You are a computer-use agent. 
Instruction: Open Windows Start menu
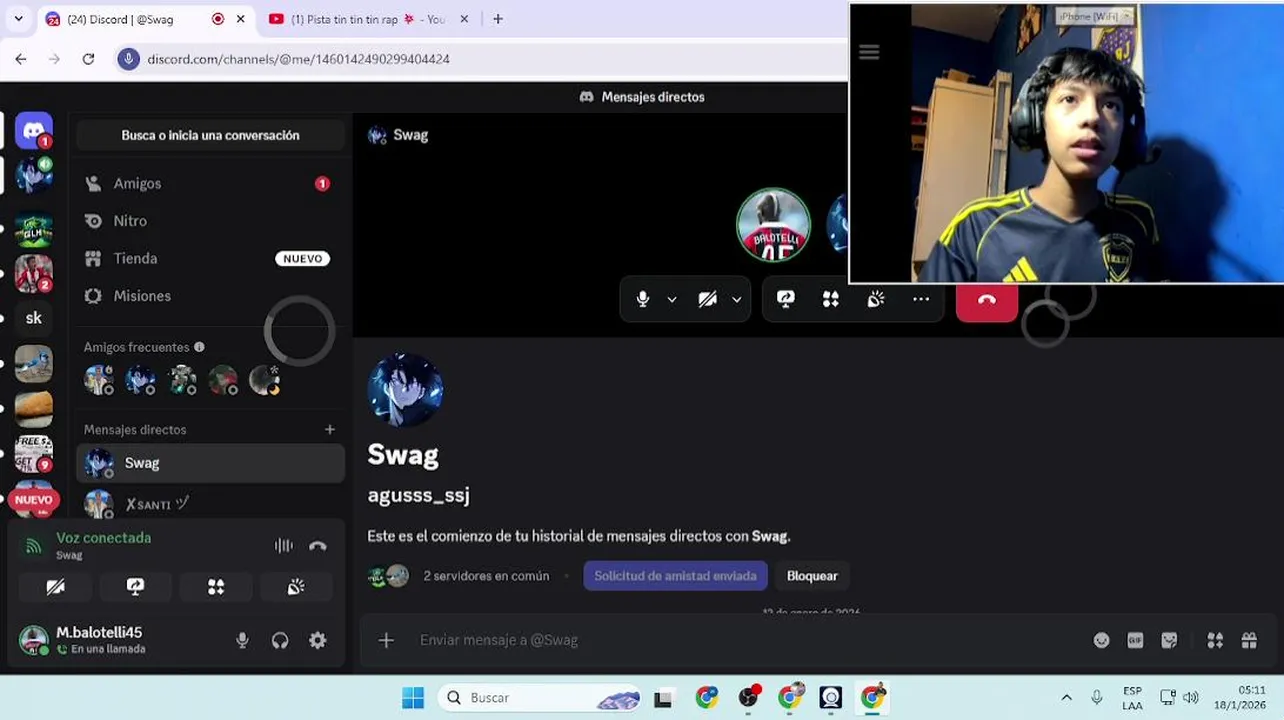[413, 698]
